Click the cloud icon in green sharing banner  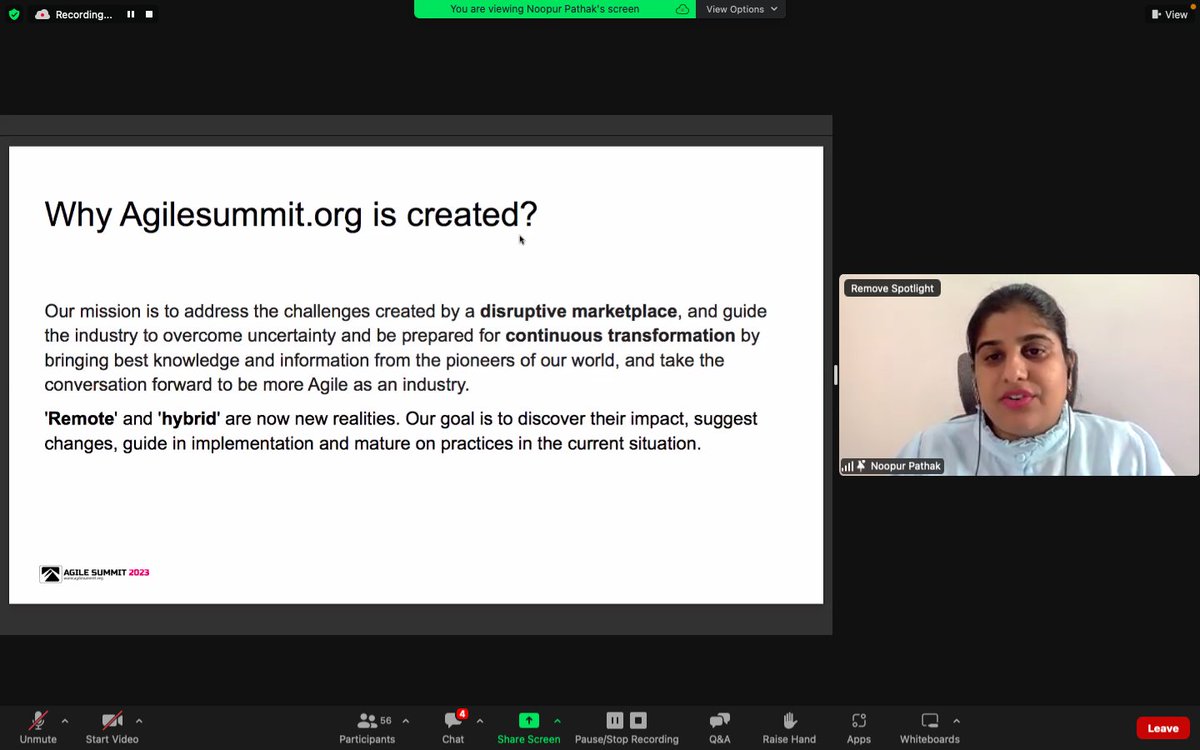coord(682,9)
